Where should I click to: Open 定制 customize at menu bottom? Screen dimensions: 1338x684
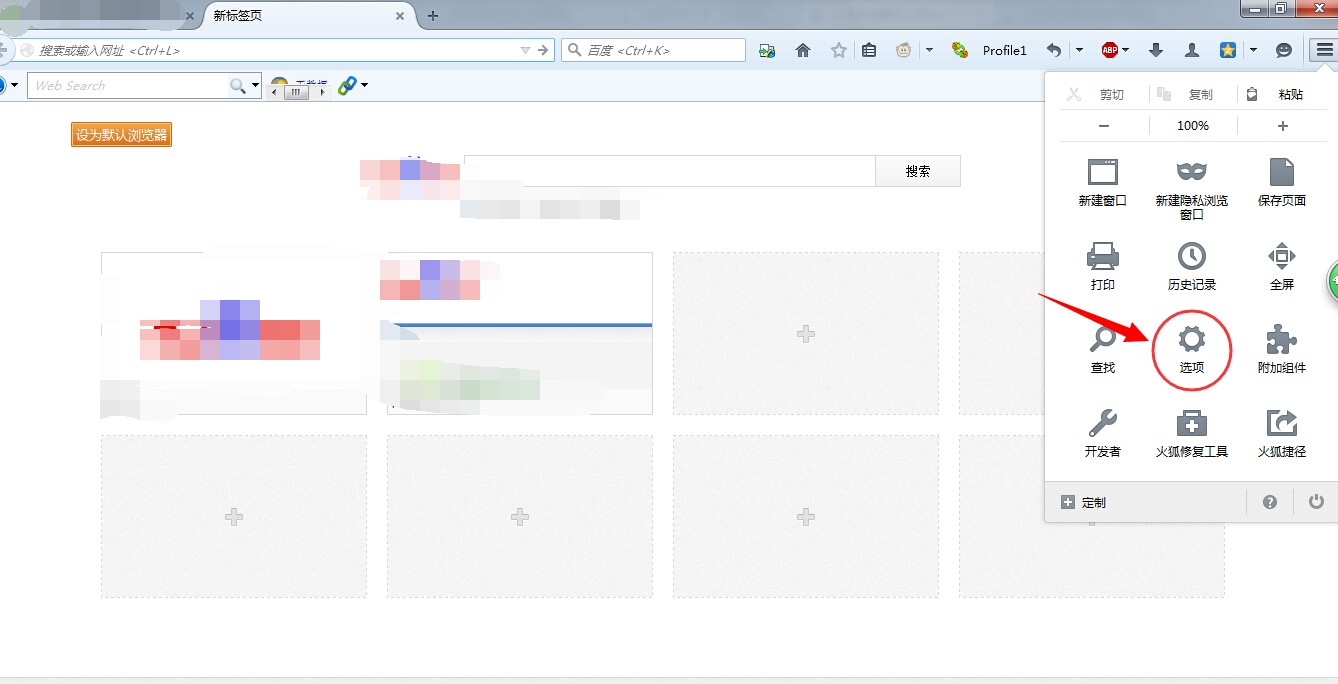pos(1084,502)
